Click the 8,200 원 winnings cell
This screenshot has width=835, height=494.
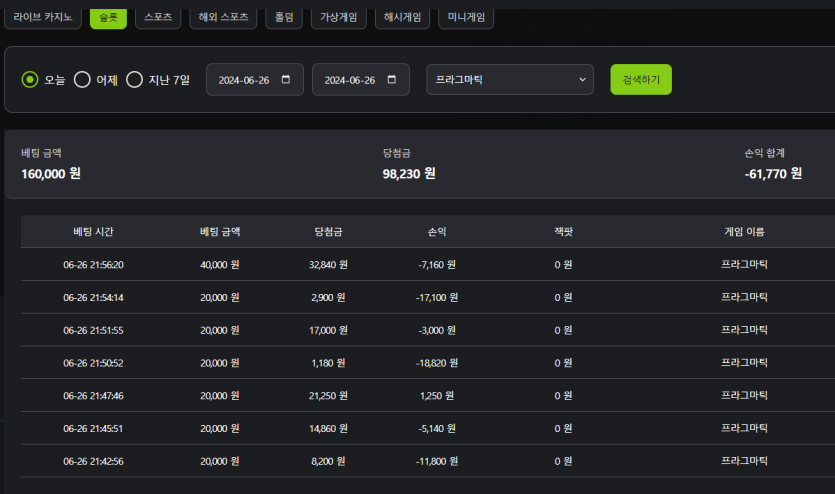pyautogui.click(x=329, y=462)
